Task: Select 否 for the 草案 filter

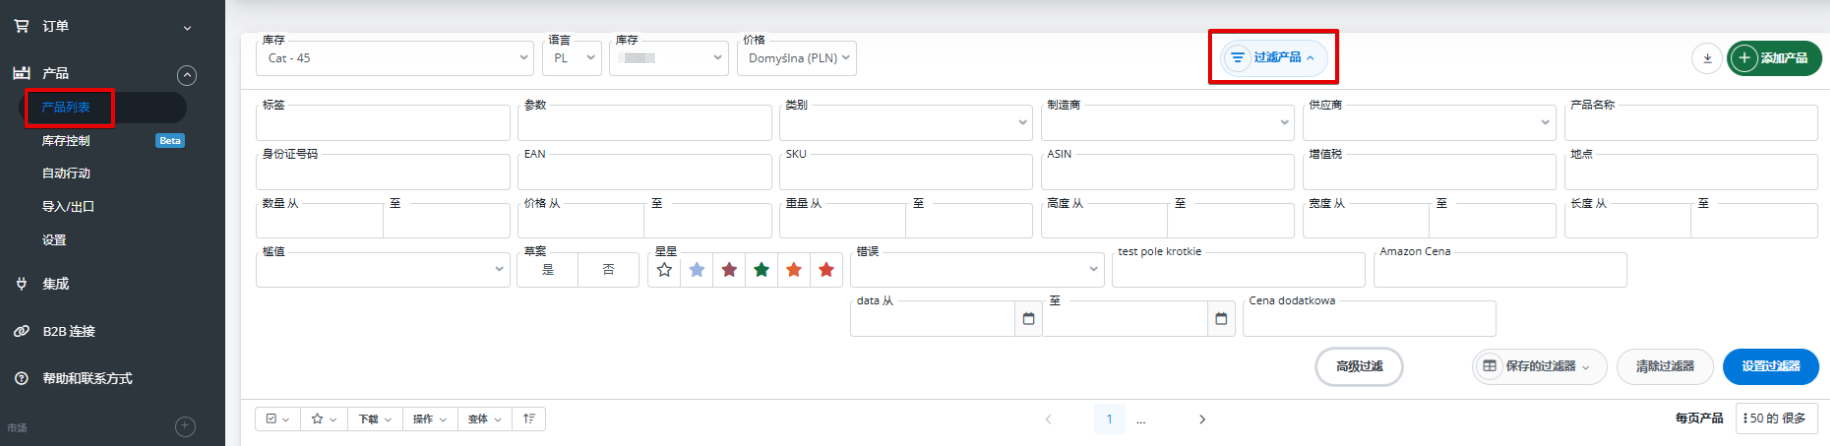Action: tap(608, 270)
